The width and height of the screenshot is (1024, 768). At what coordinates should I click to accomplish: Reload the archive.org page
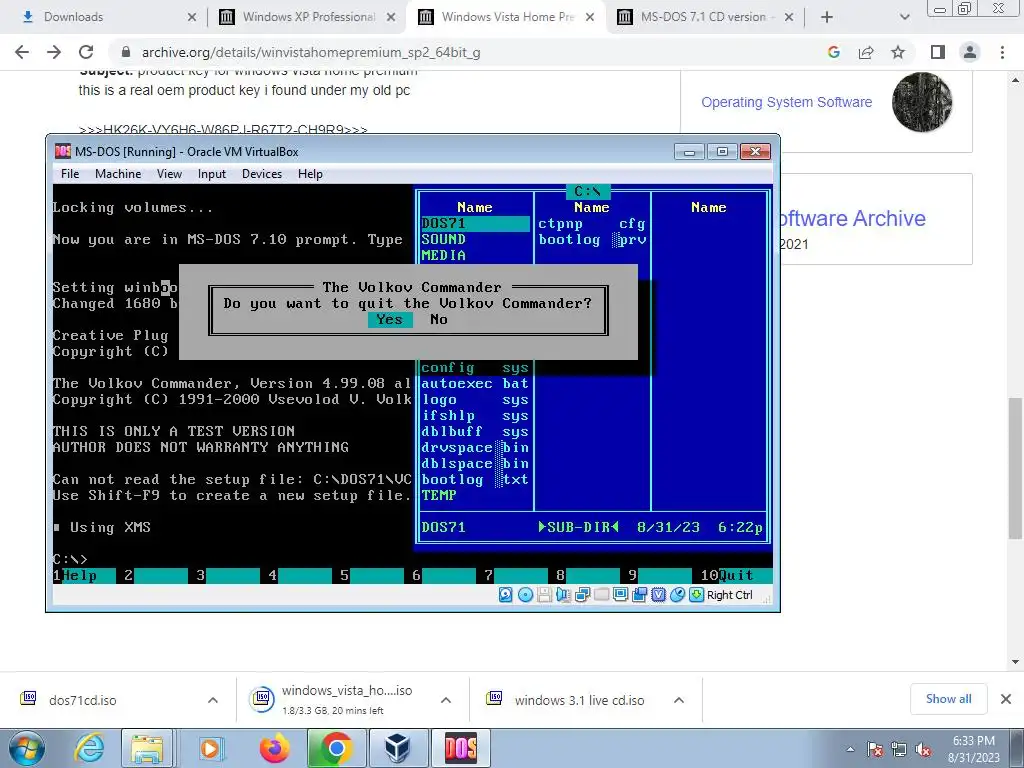click(86, 52)
